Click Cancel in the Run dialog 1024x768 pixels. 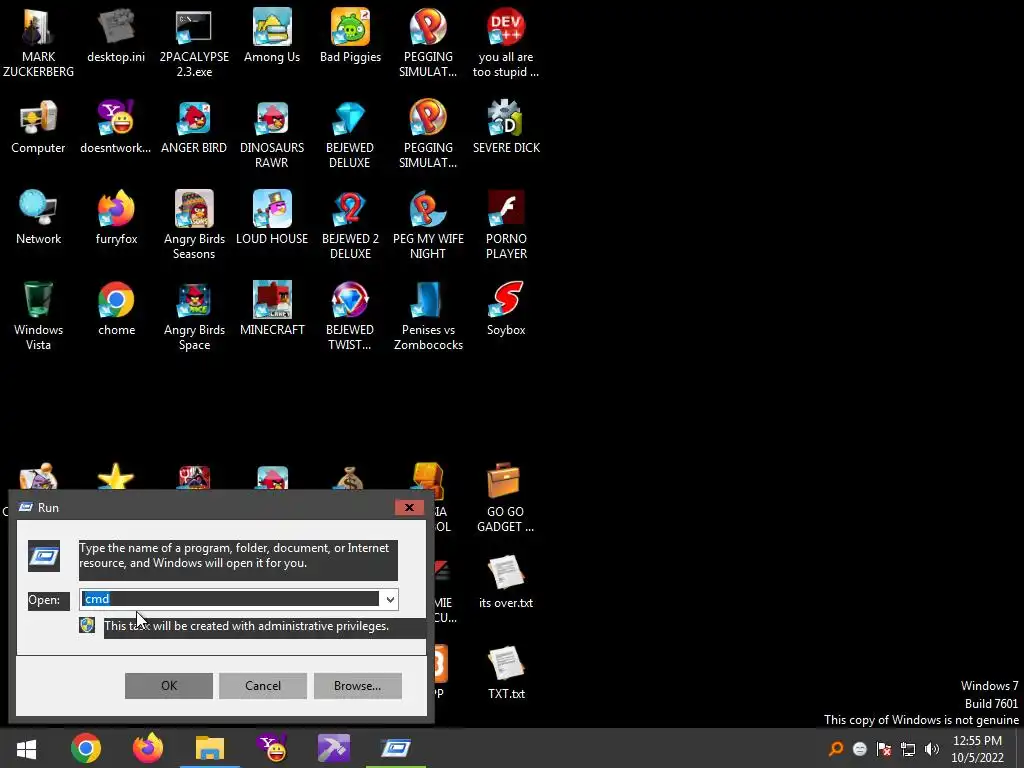click(x=263, y=686)
